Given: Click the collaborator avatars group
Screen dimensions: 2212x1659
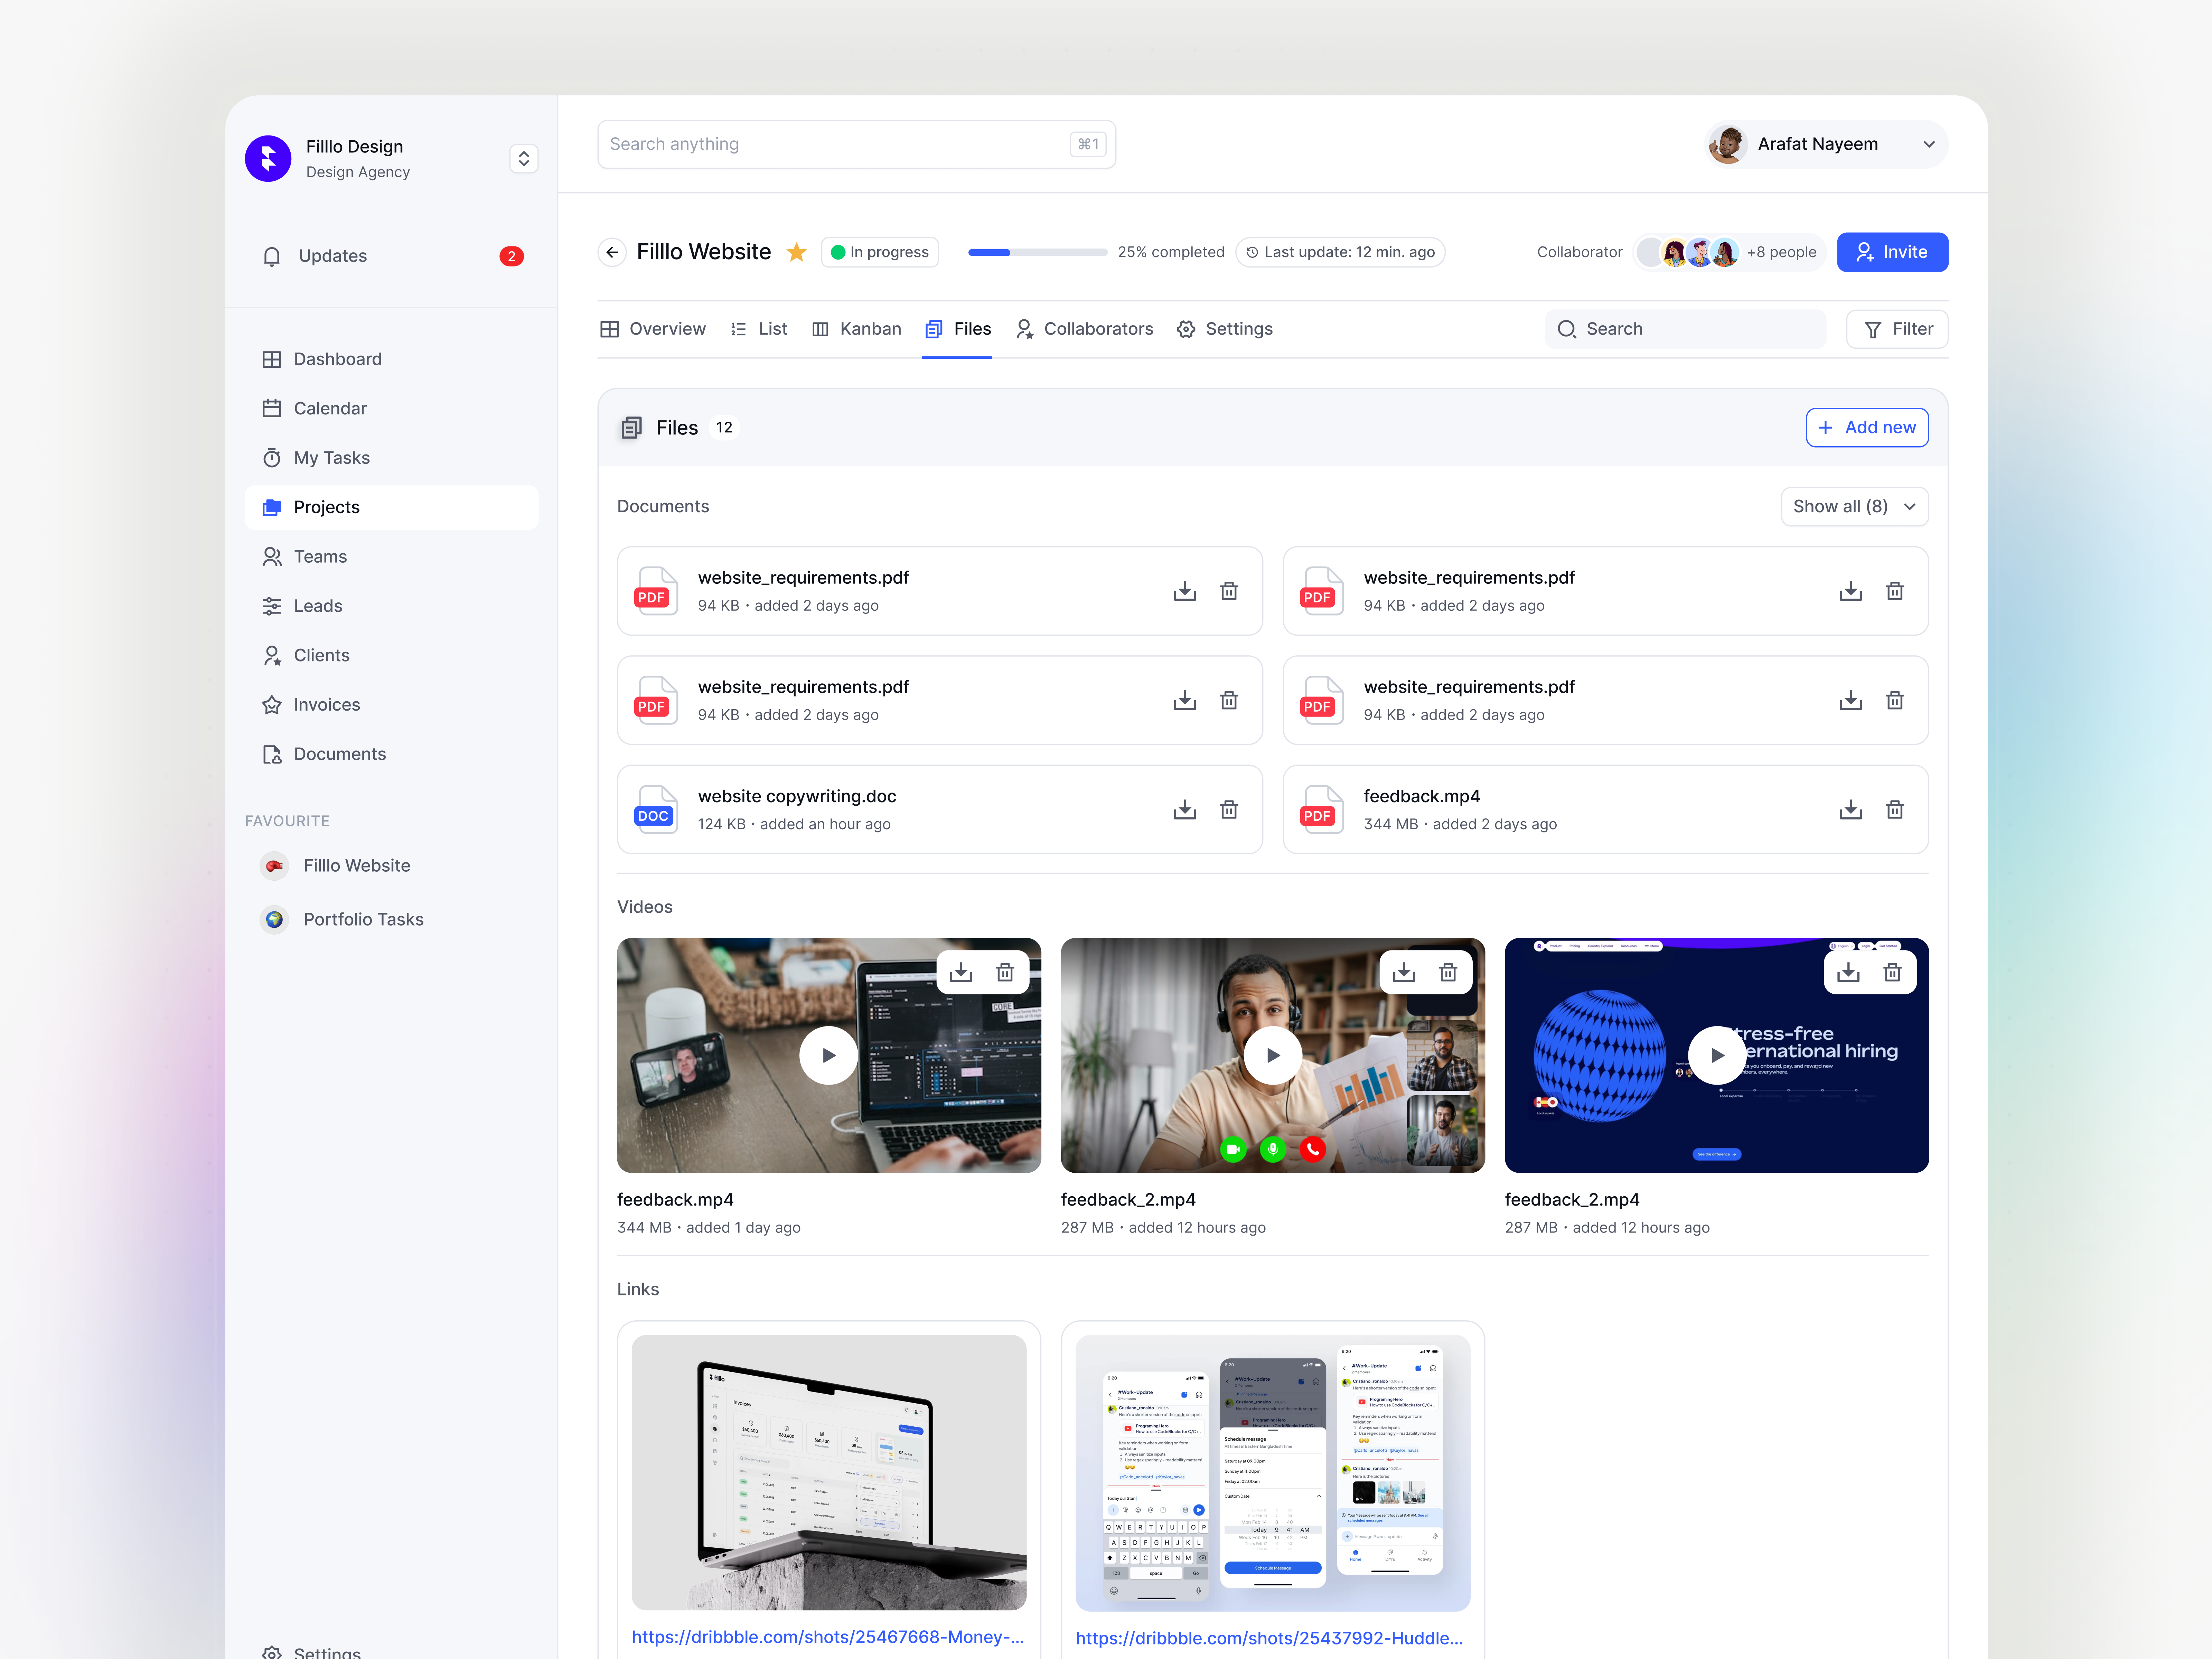Looking at the screenshot, I should tap(1688, 252).
